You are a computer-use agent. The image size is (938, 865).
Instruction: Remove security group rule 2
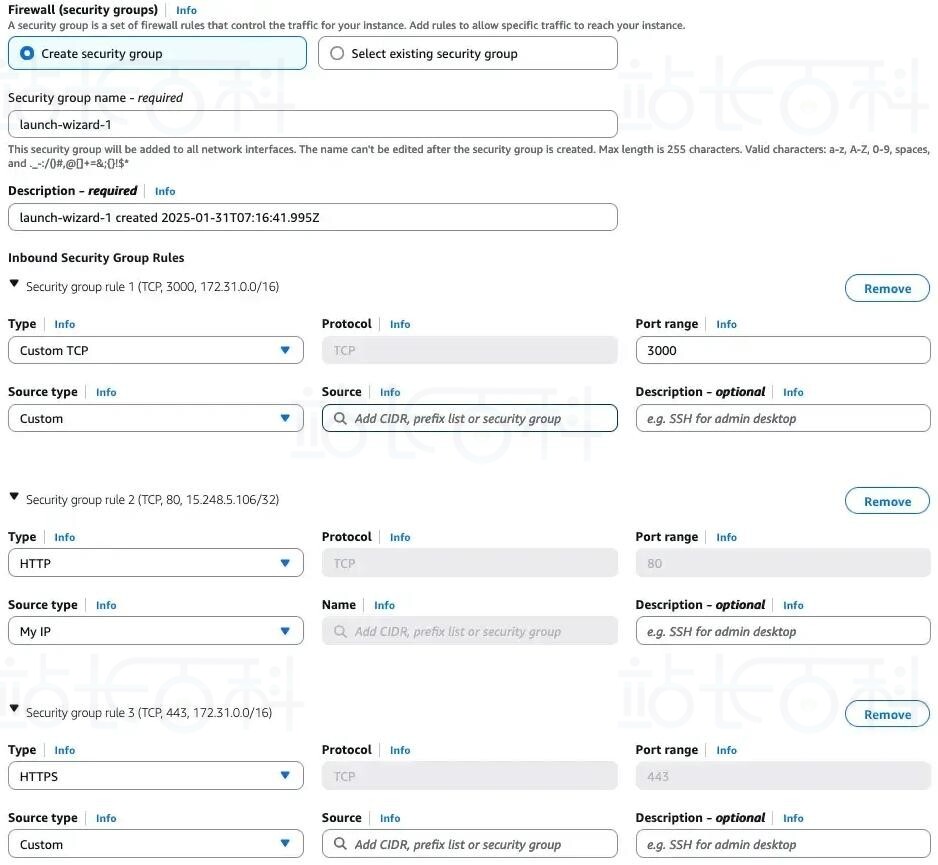coord(887,502)
